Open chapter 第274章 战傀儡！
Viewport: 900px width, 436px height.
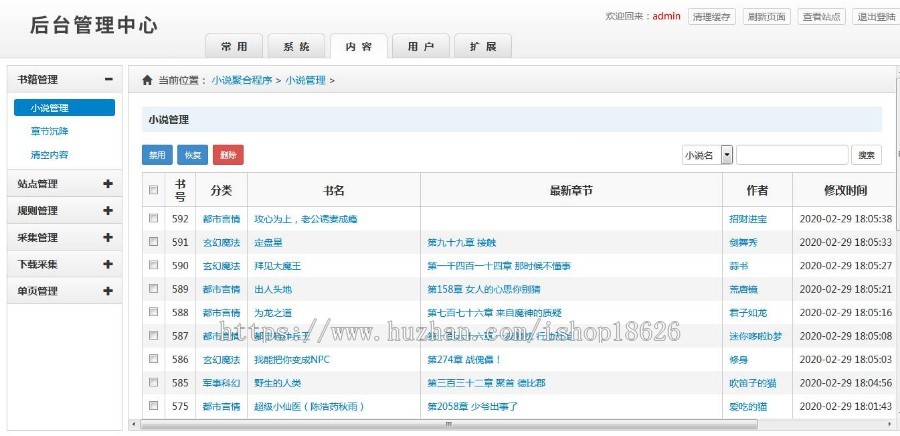tap(464, 360)
